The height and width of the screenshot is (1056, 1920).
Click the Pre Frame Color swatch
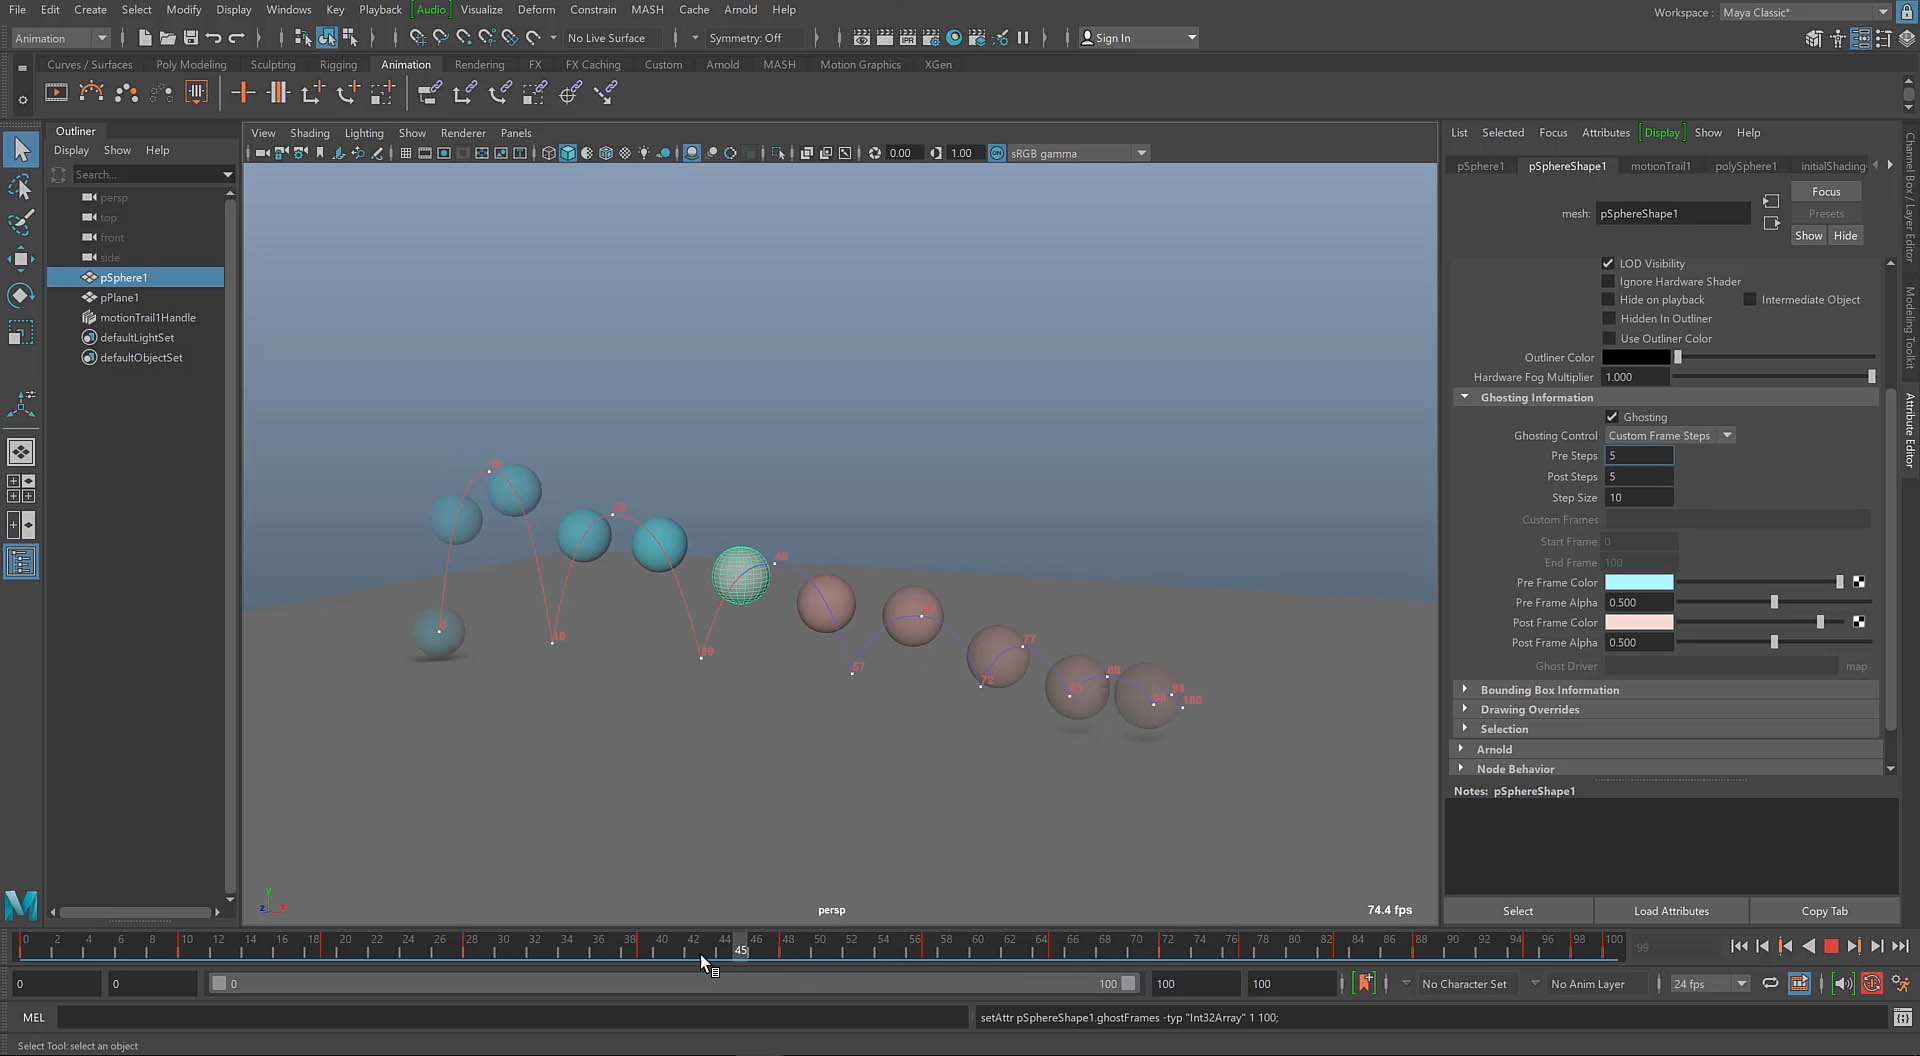(x=1639, y=581)
